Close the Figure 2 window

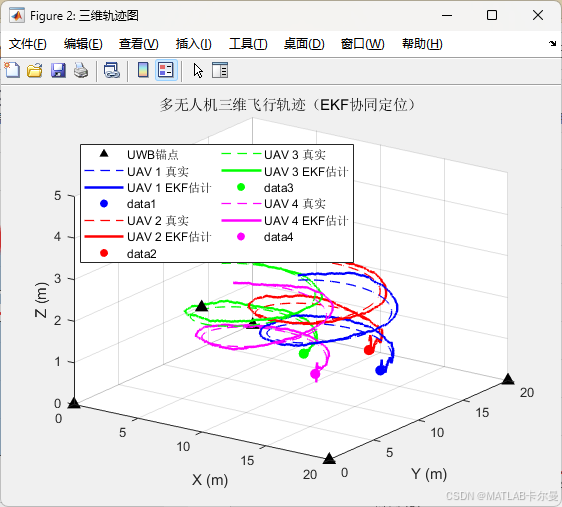[538, 15]
